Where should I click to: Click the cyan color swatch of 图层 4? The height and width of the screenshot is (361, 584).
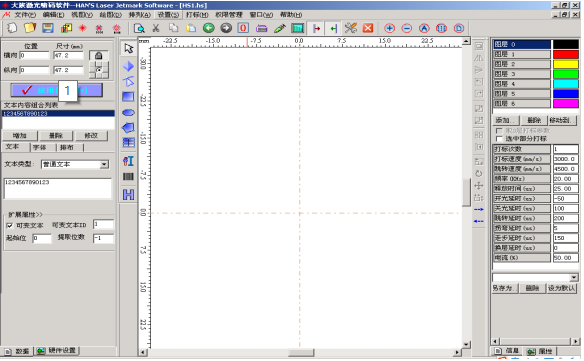coord(565,84)
